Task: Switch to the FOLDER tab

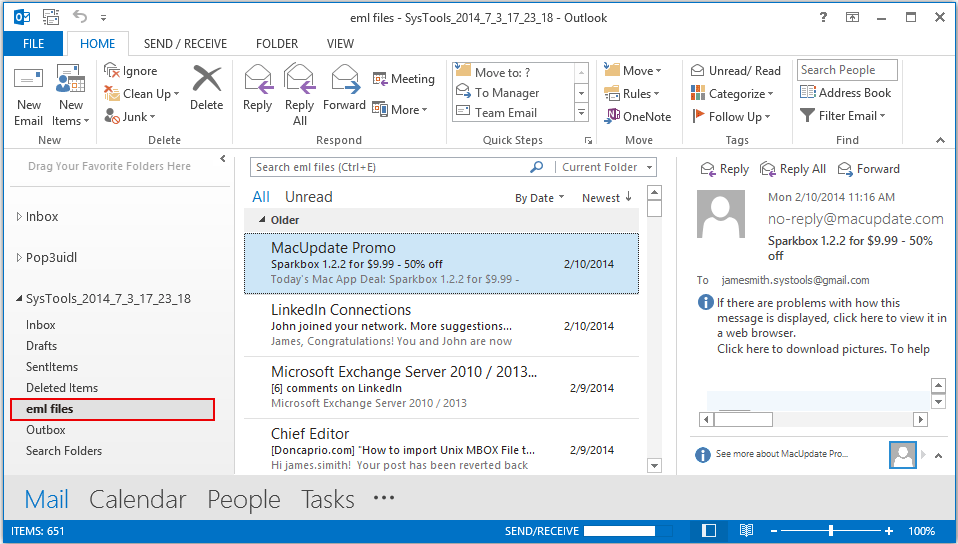Action: pos(277,43)
